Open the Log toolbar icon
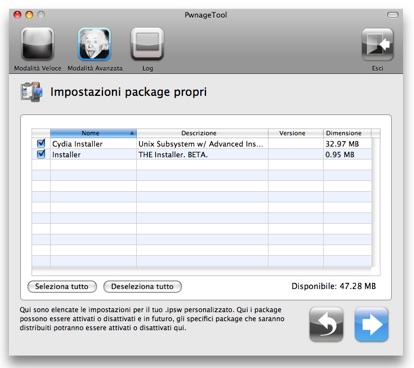 pos(147,44)
